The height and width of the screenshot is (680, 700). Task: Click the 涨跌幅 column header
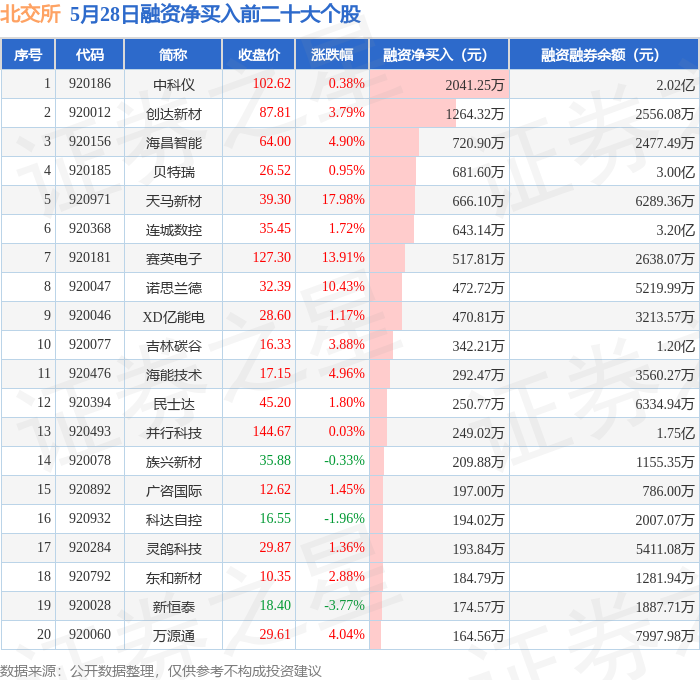point(332,54)
